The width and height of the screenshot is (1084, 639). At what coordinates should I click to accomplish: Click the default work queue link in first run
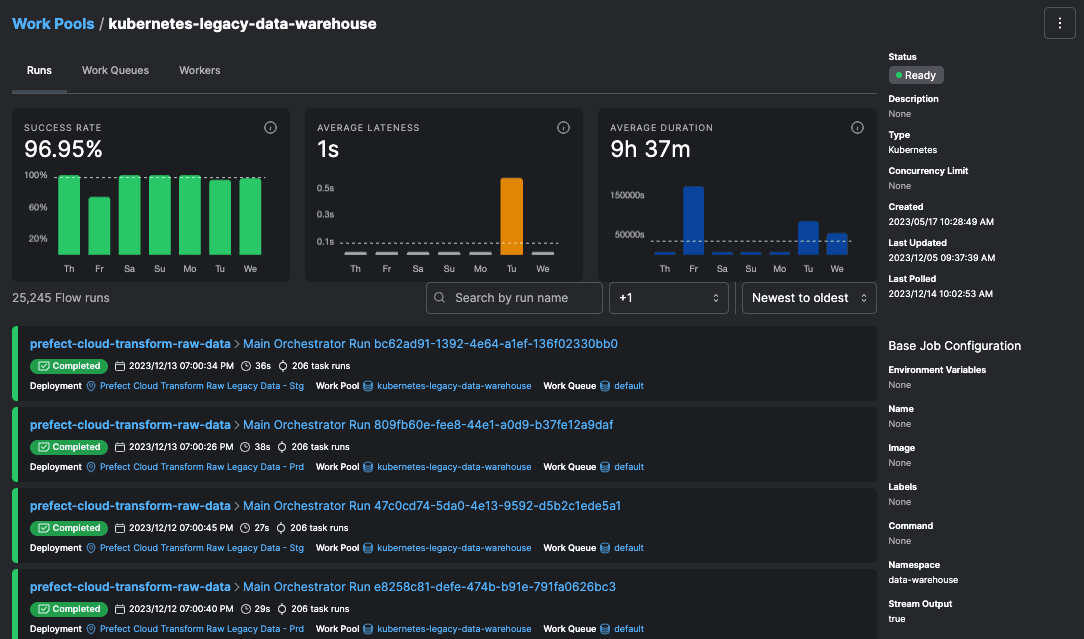pos(628,386)
